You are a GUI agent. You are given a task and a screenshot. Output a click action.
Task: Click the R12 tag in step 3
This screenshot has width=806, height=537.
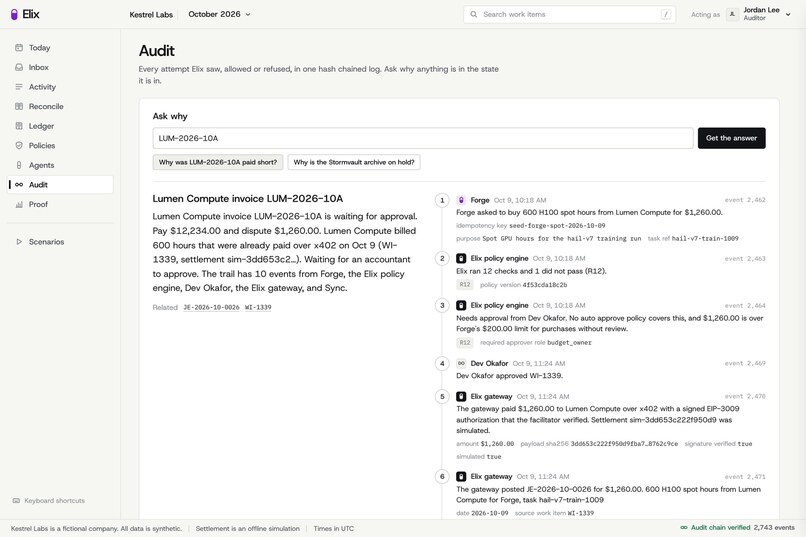click(465, 342)
